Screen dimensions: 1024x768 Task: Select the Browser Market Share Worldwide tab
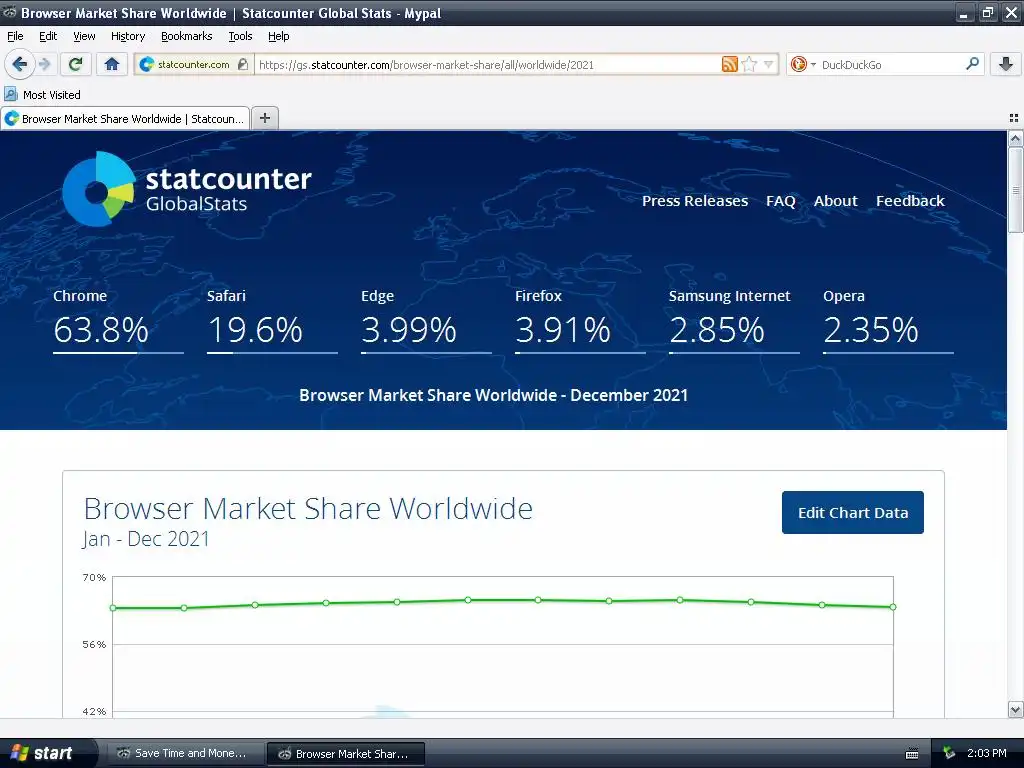tap(125, 118)
